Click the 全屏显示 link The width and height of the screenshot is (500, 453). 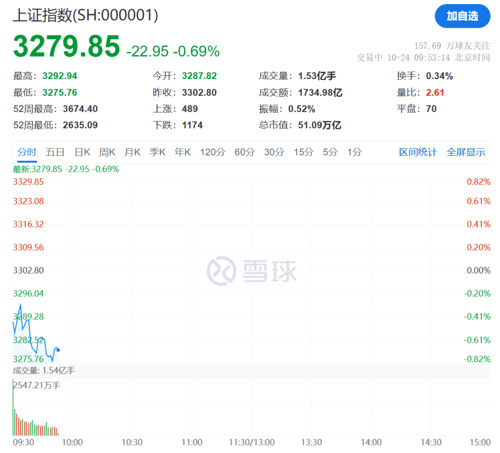pos(466,152)
